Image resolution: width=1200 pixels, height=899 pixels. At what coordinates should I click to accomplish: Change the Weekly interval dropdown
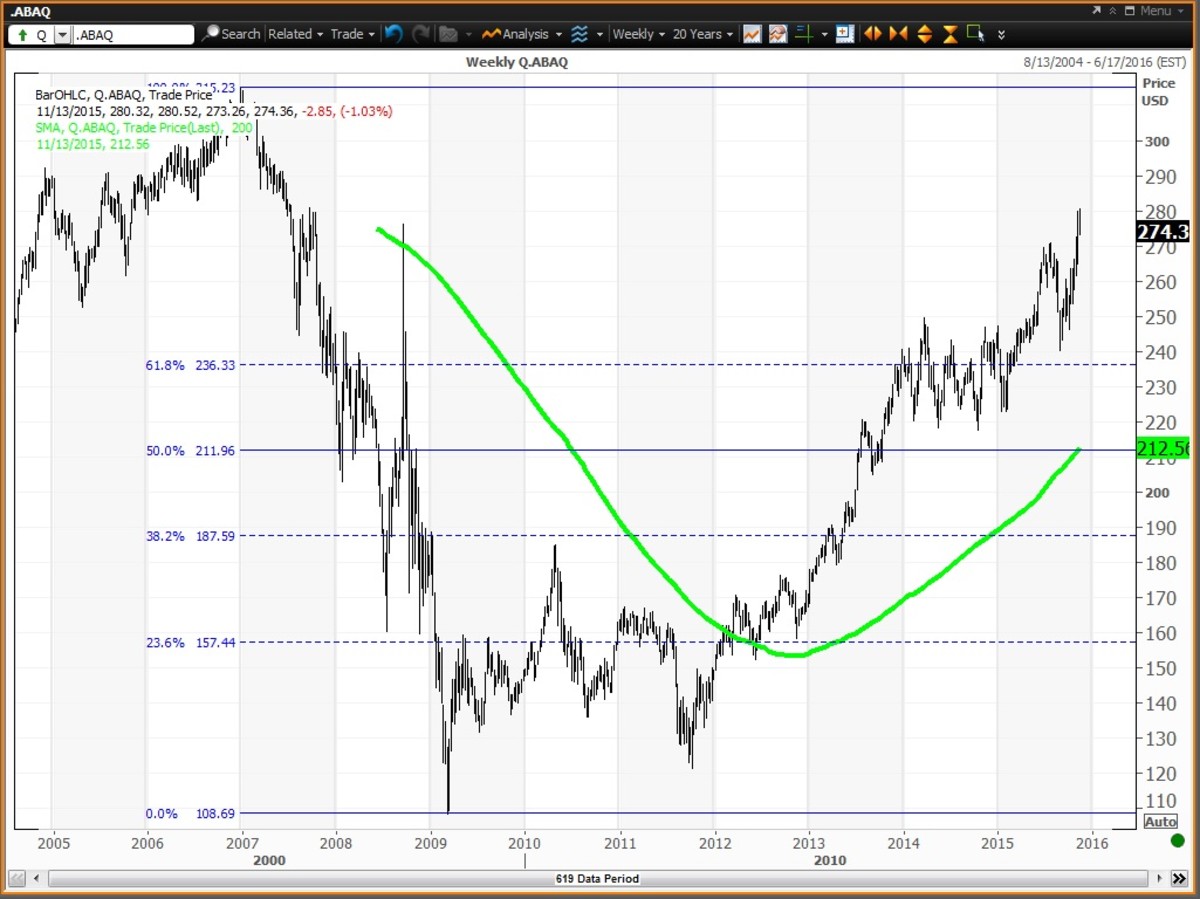point(639,34)
